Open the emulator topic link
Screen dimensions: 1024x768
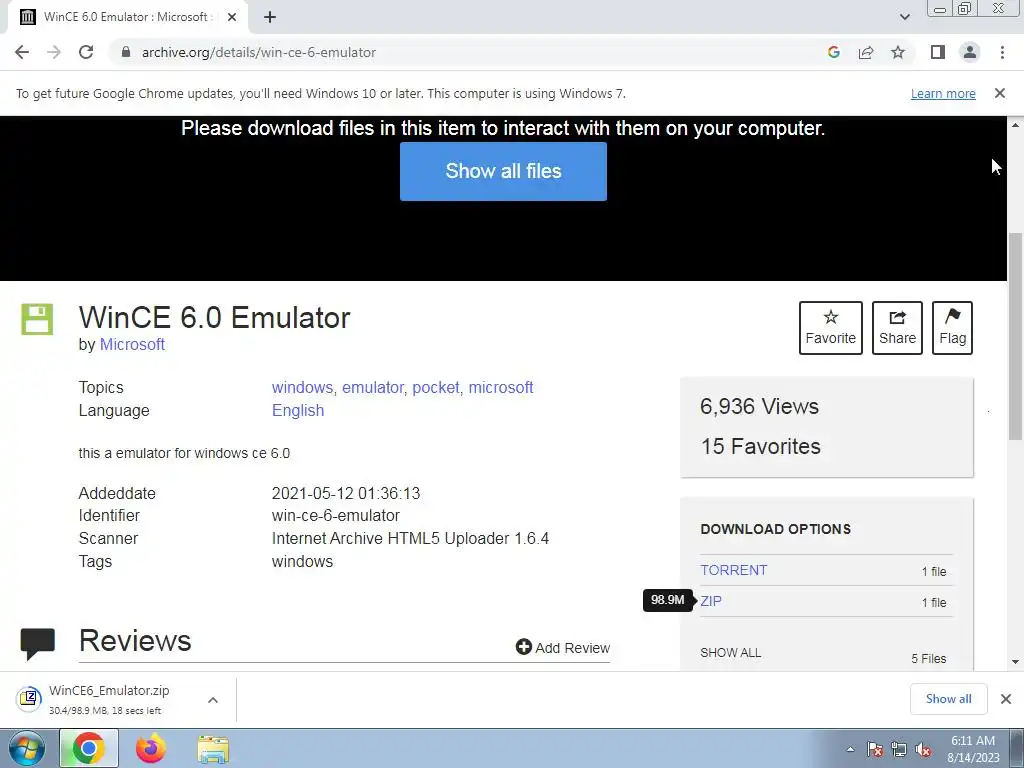(x=373, y=387)
